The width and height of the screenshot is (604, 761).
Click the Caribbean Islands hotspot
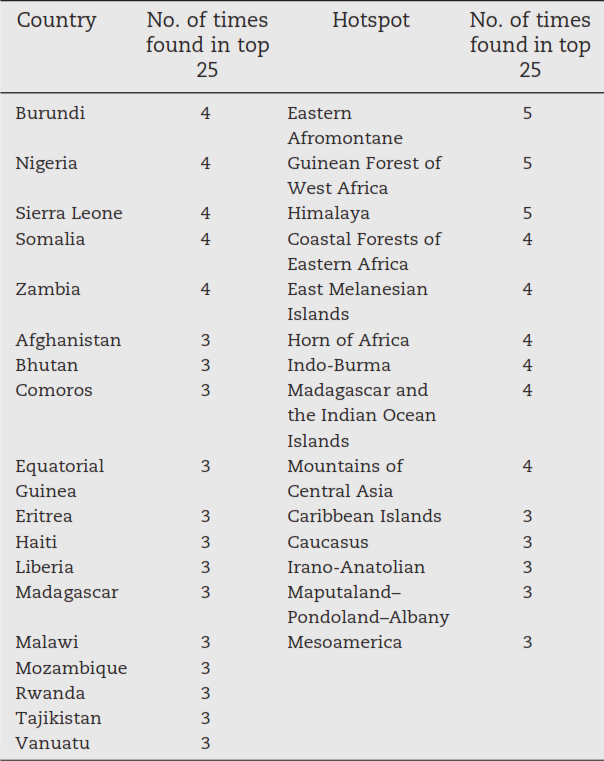(x=364, y=516)
